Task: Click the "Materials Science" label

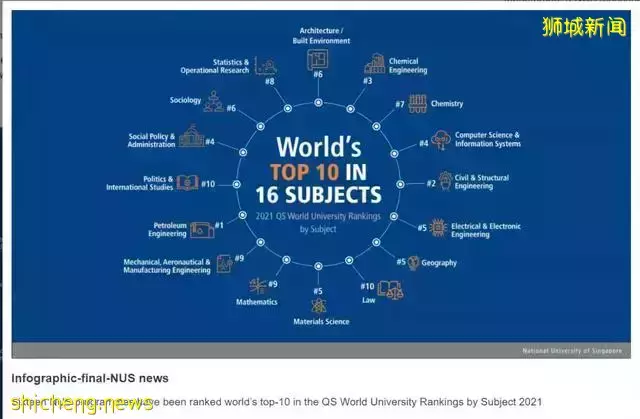Action: (x=321, y=321)
